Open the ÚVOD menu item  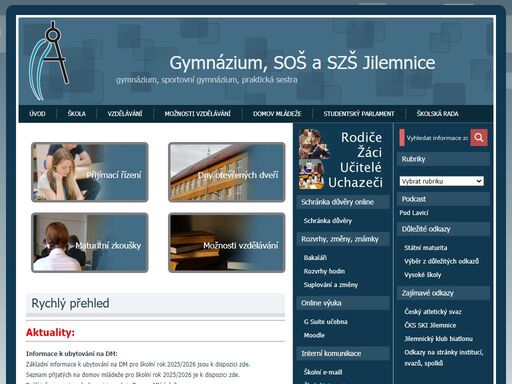click(37, 114)
